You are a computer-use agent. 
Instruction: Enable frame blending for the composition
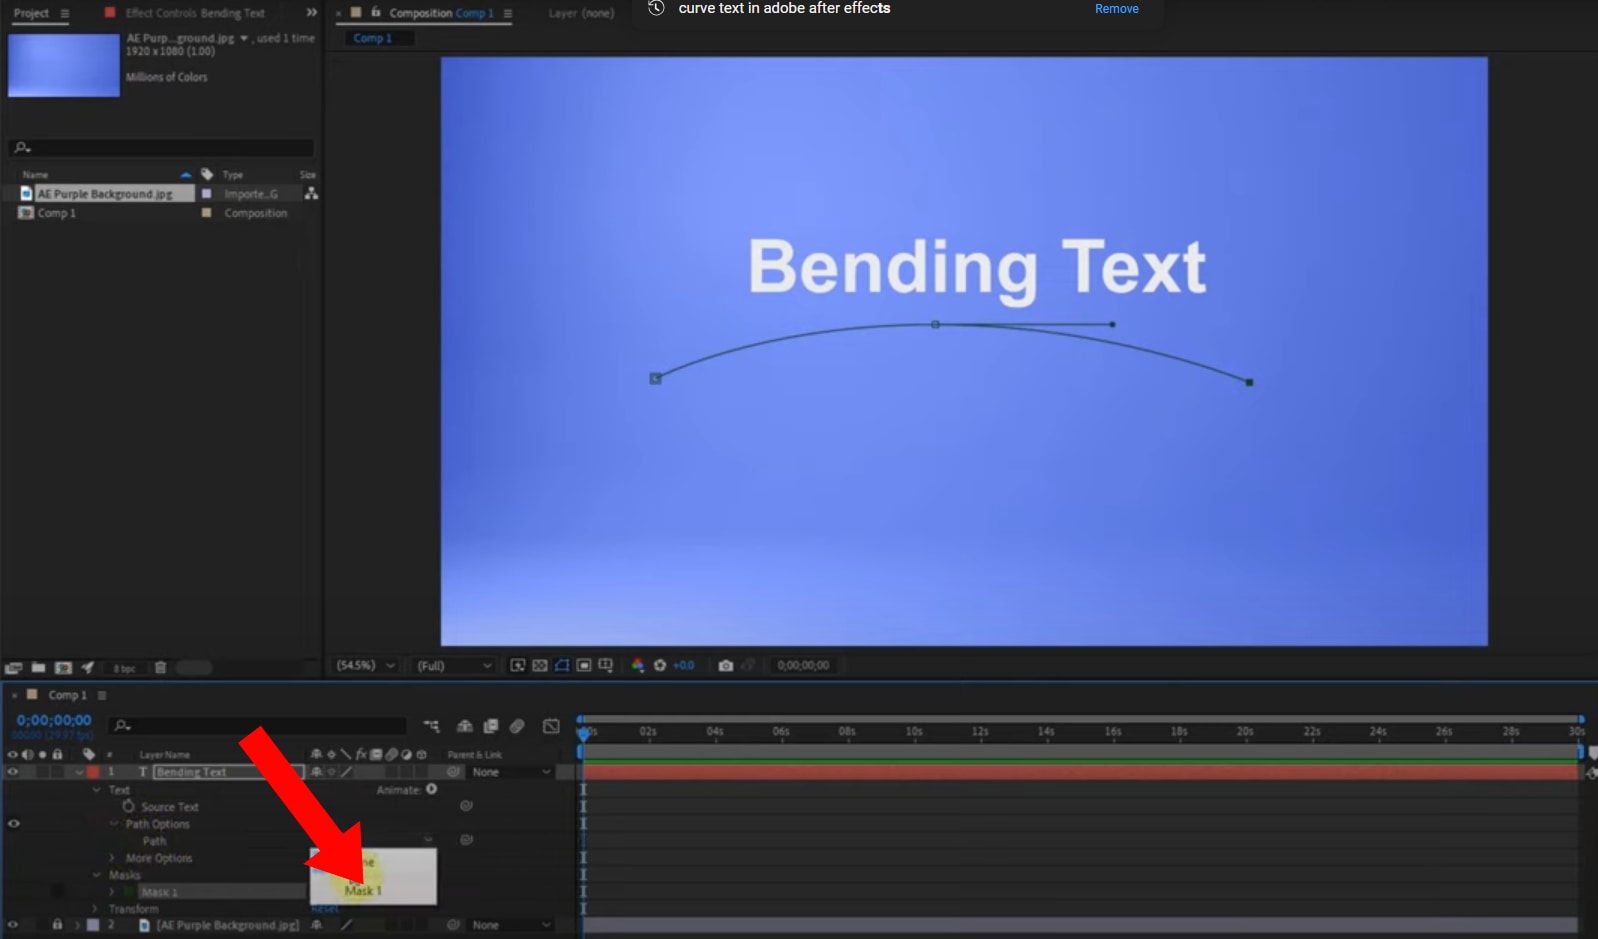(x=491, y=726)
